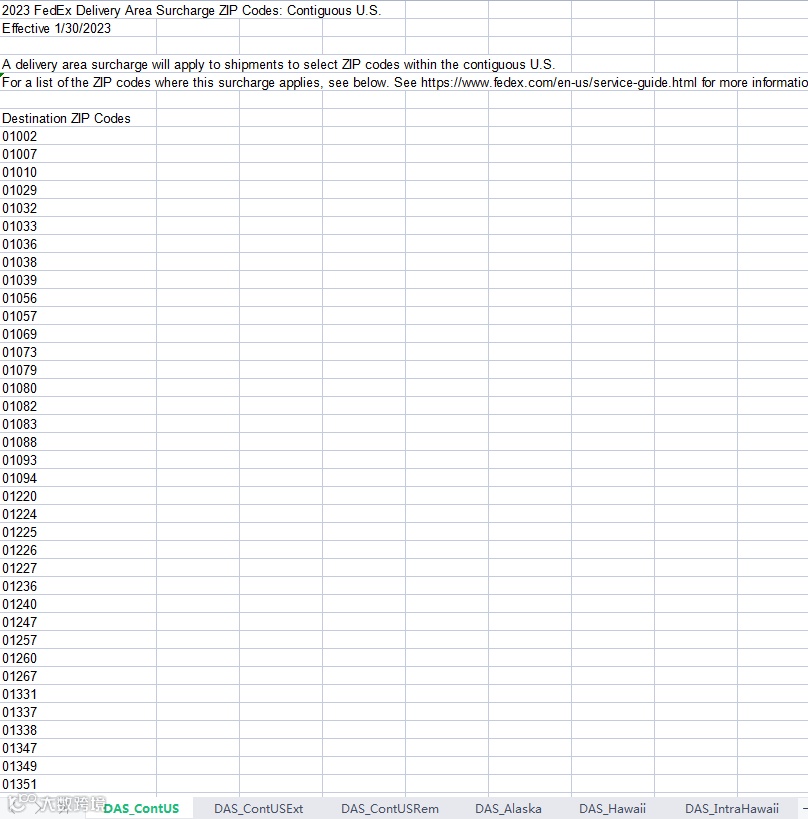Click ZIP code cell 01039
808x819 pixels.
pyautogui.click(x=78, y=280)
